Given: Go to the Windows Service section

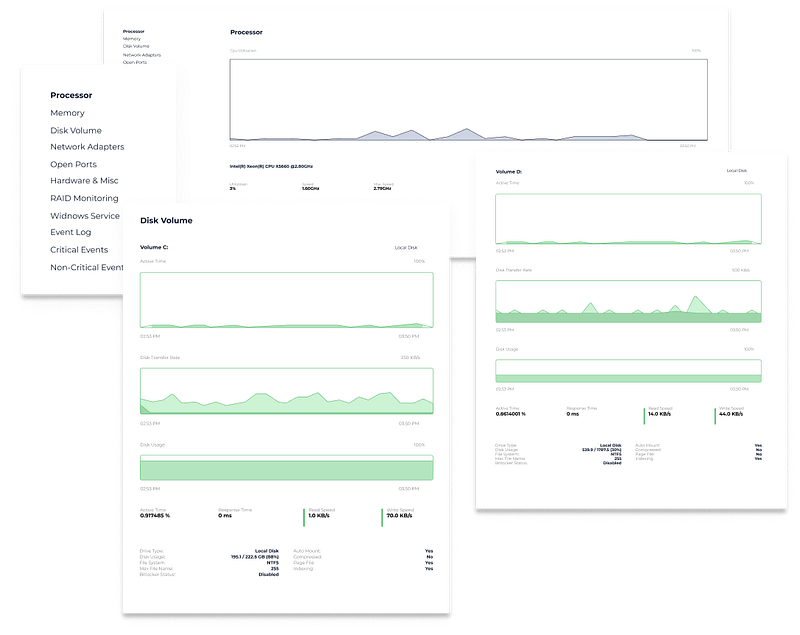Looking at the screenshot, I should coord(87,214).
